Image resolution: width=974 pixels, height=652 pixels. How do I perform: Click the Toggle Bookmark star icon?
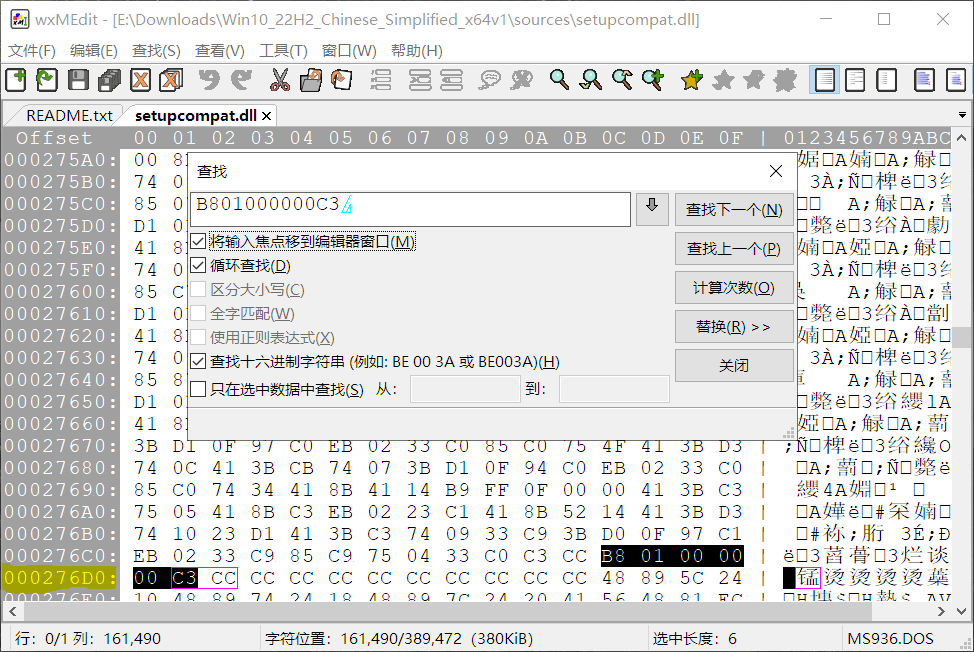click(691, 80)
